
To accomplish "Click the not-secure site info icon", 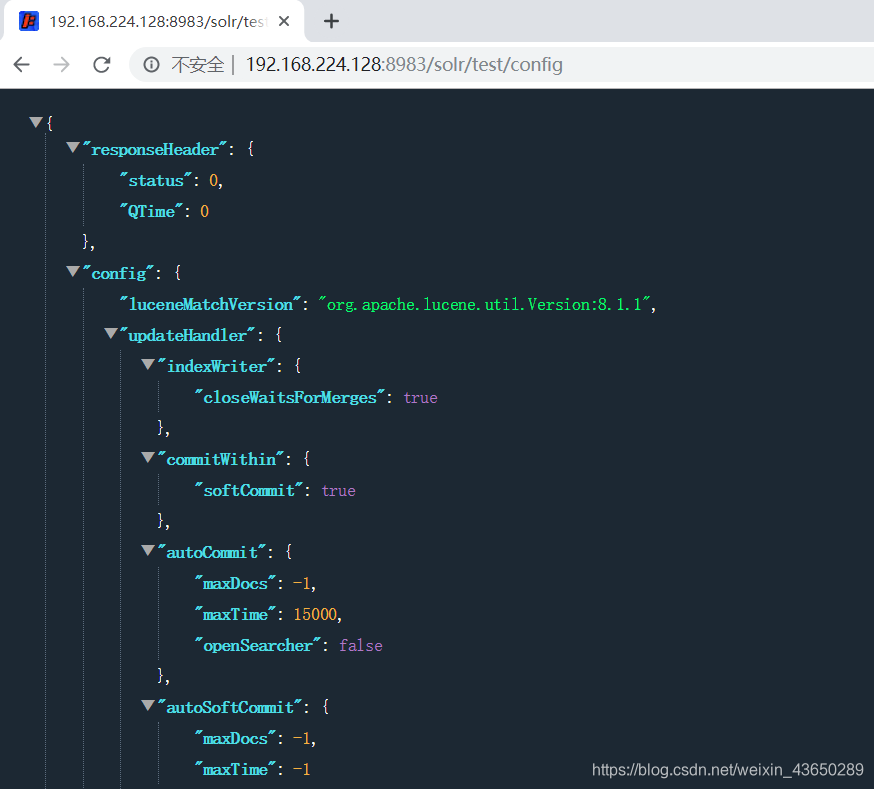I will pyautogui.click(x=151, y=65).
